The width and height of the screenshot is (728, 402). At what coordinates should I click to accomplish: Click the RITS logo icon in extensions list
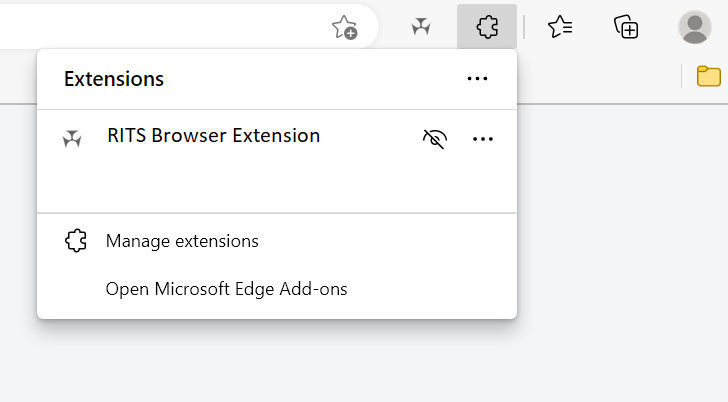(x=72, y=138)
